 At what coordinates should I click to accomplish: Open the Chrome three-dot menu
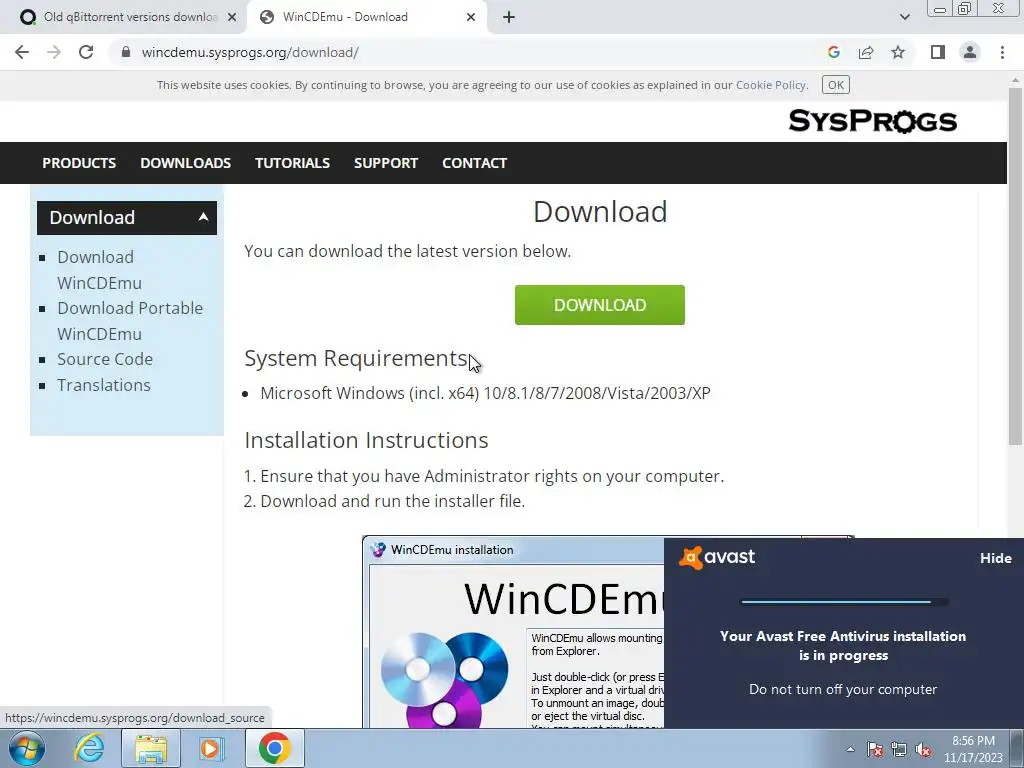1002,52
